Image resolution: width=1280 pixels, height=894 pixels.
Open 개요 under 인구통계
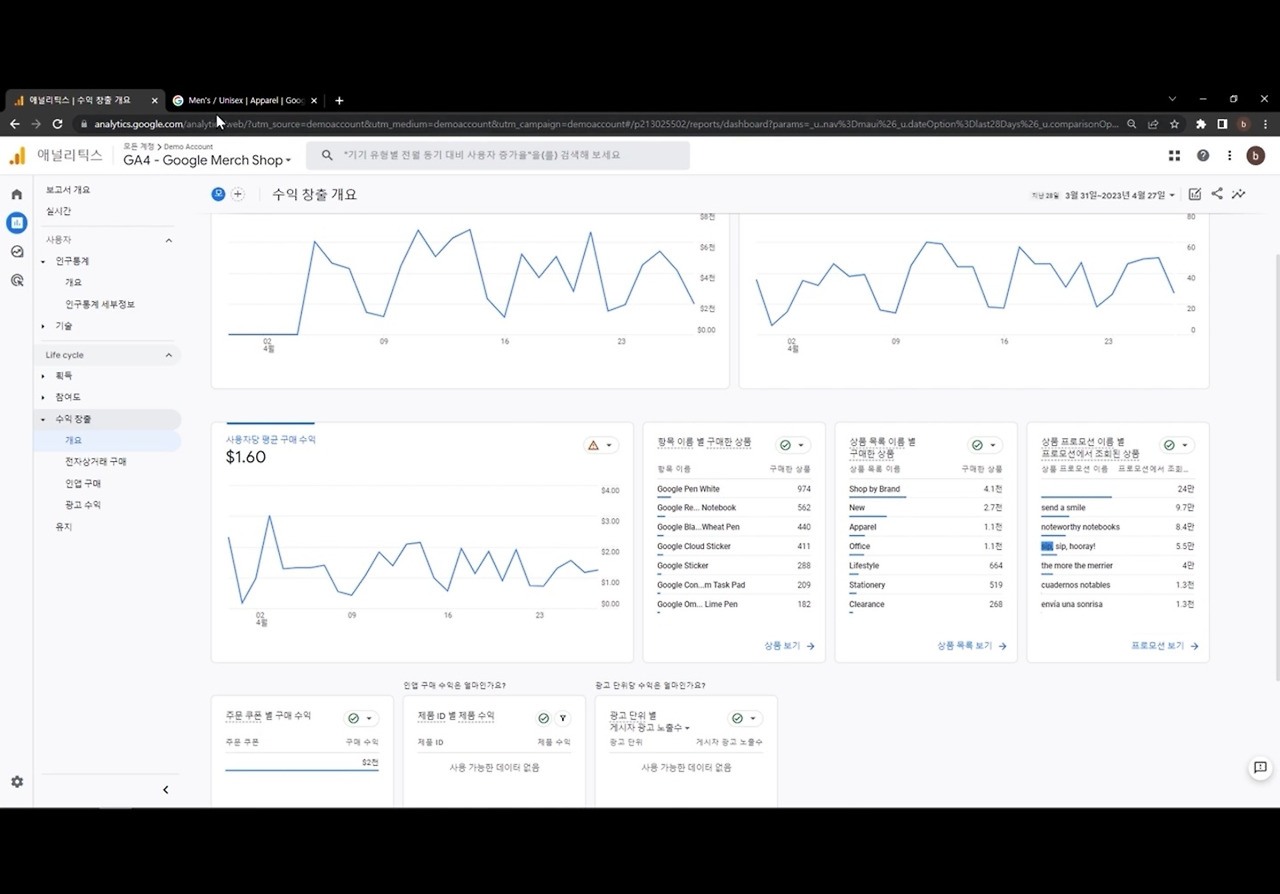74,283
